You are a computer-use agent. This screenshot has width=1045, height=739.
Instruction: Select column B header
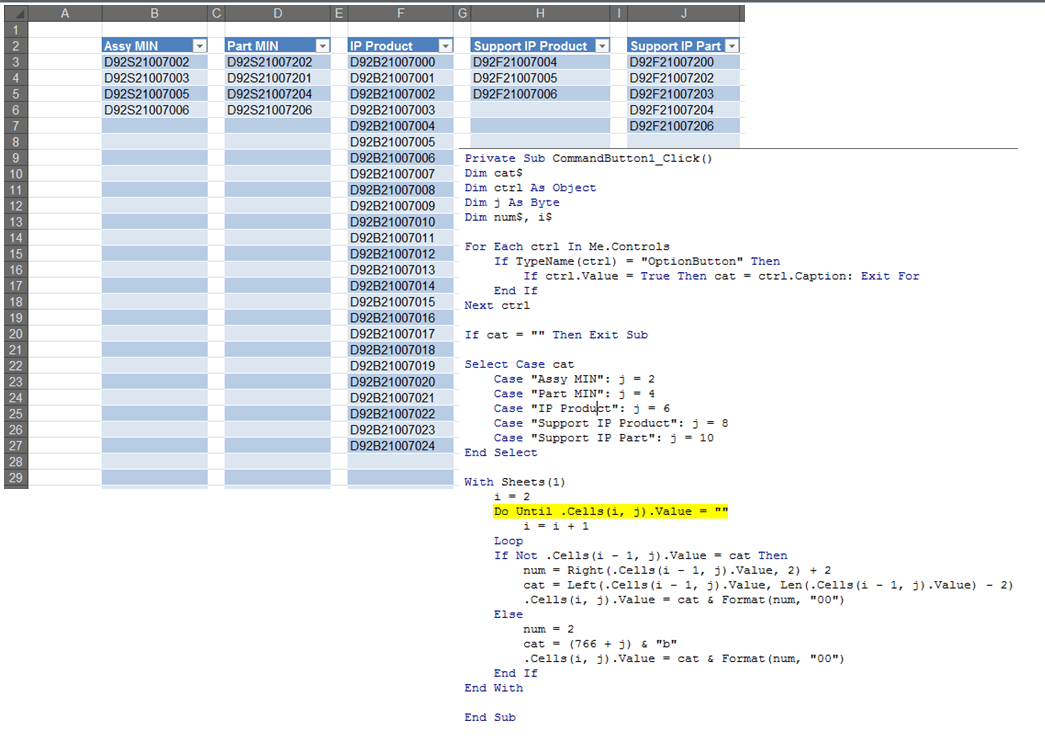coord(154,13)
